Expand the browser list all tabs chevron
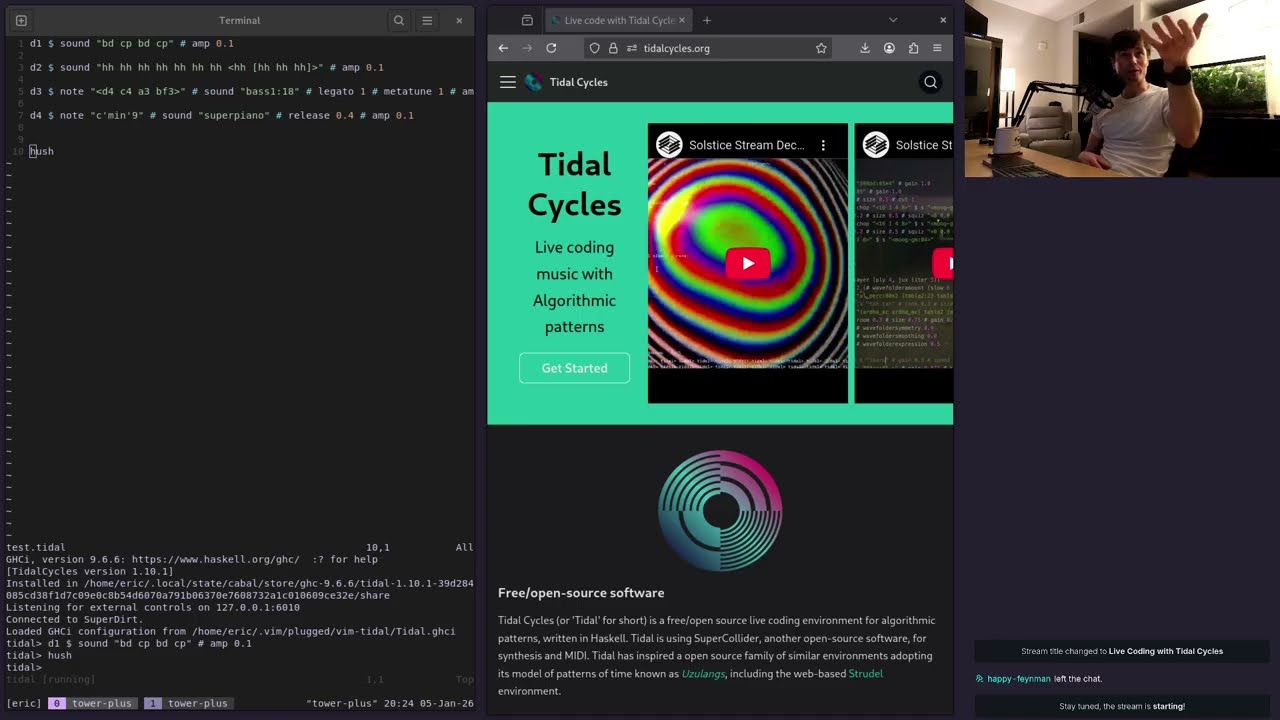This screenshot has height=720, width=1280. click(893, 20)
